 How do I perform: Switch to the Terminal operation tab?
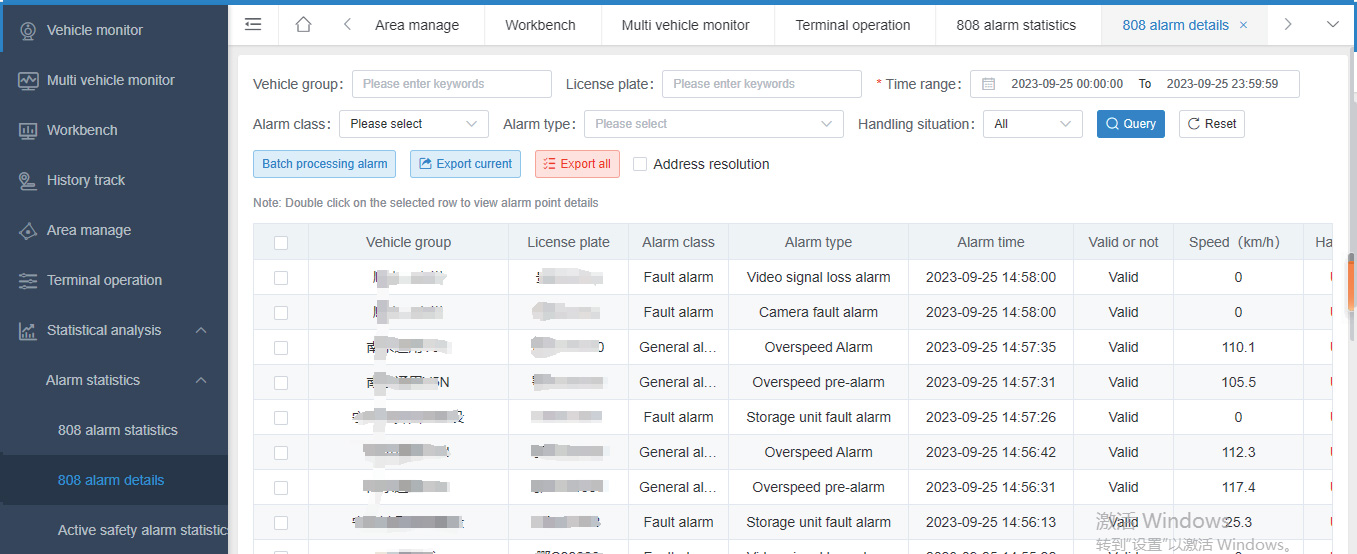[x=853, y=25]
